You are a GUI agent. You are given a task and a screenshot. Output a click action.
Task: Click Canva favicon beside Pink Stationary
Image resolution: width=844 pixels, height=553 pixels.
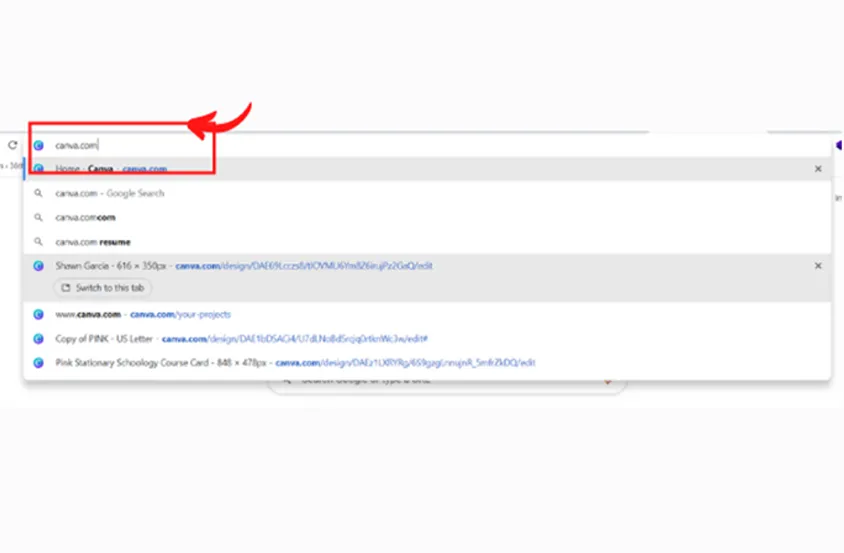pos(38,362)
